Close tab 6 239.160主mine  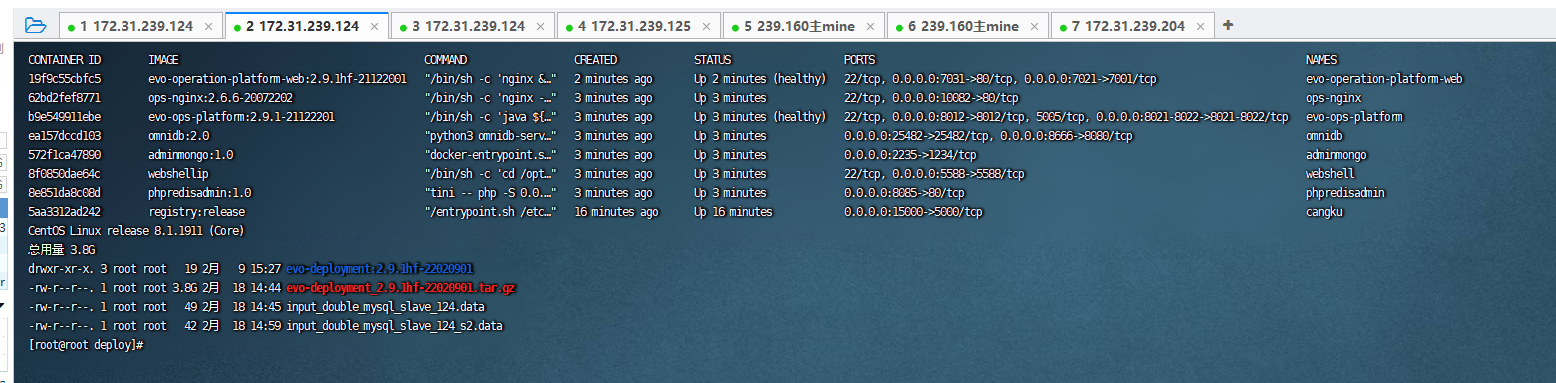coord(1033,26)
